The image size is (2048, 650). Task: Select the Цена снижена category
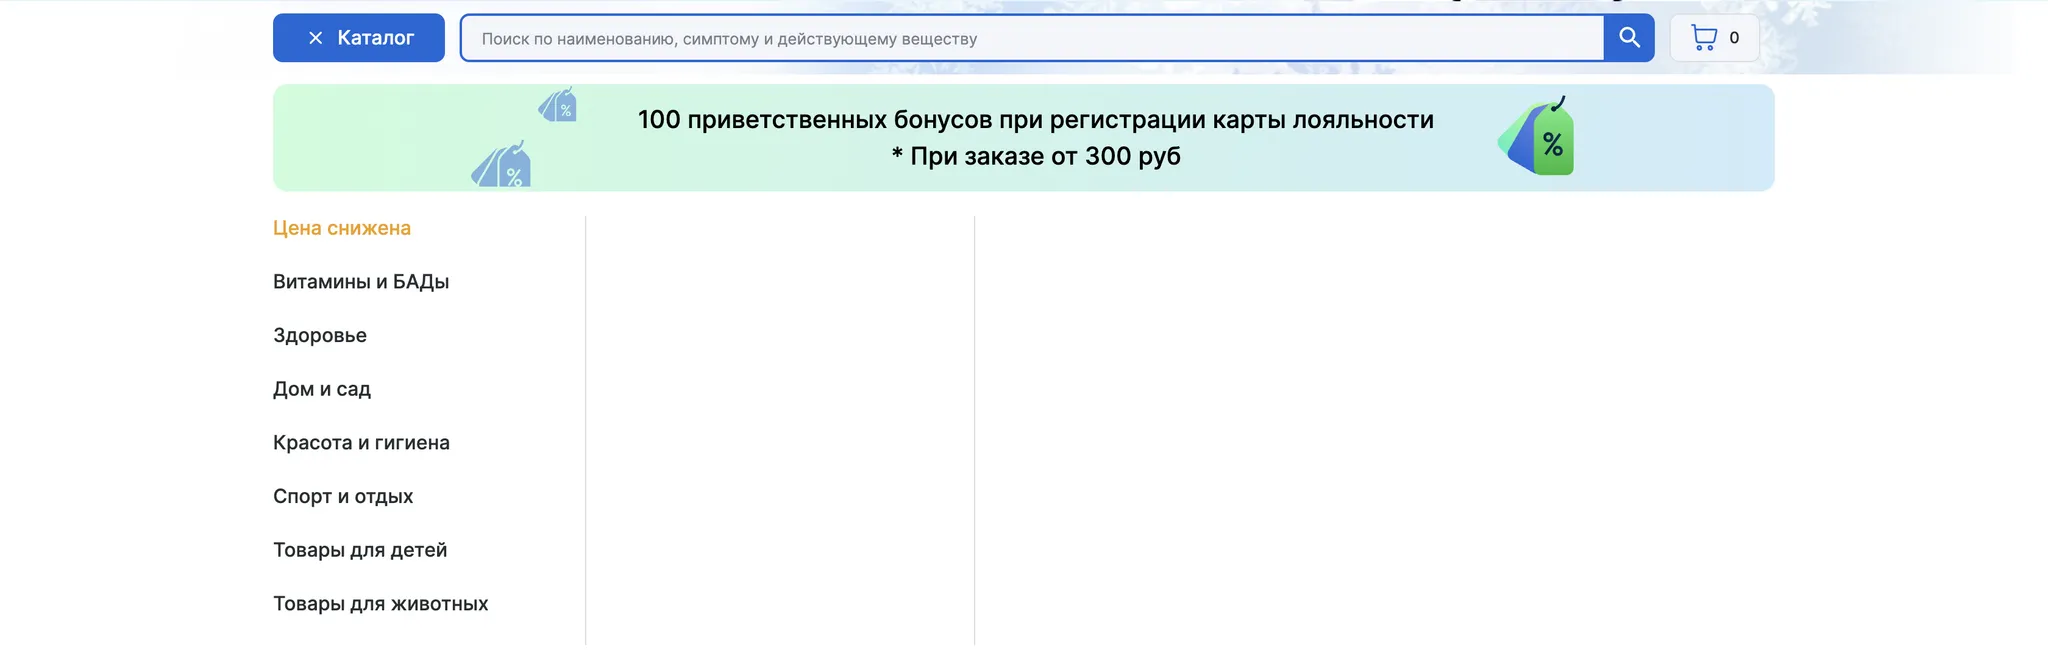coord(342,228)
